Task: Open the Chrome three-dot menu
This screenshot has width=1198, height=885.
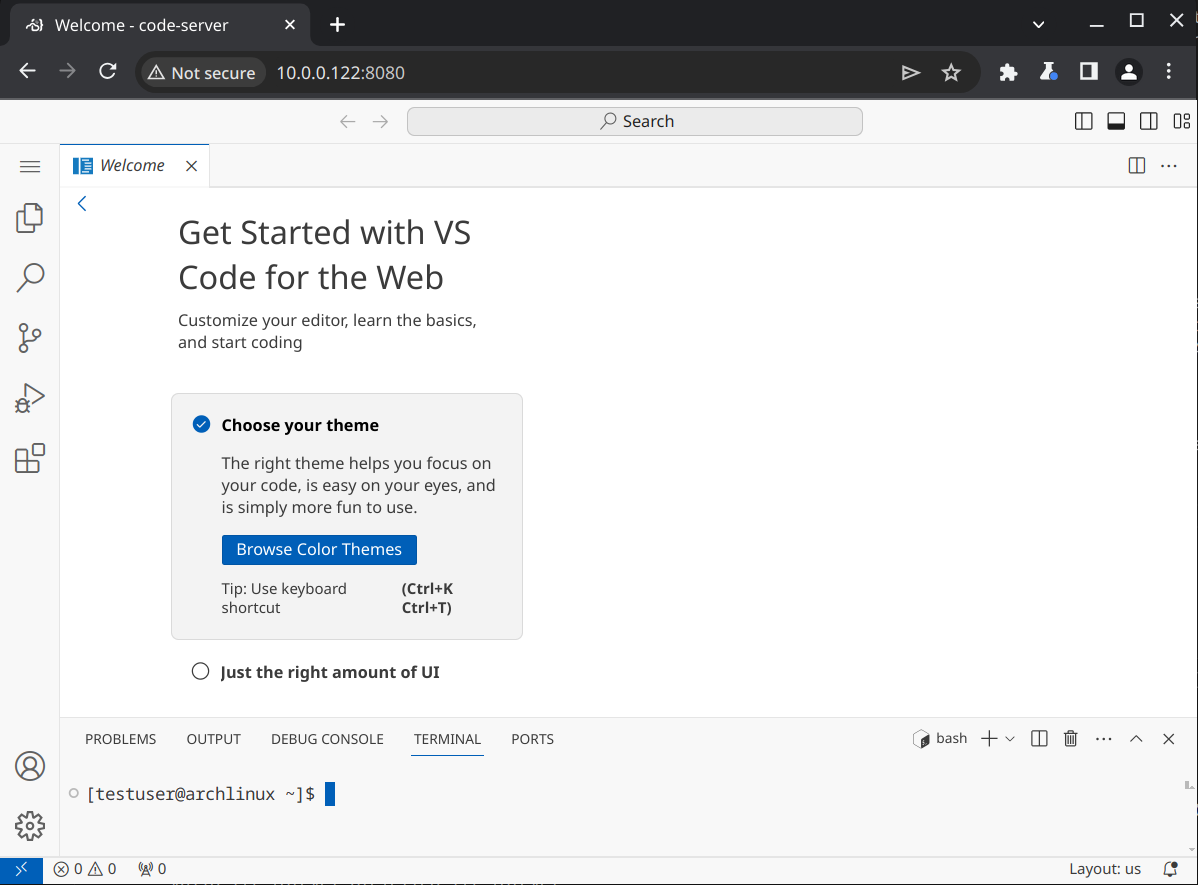Action: pyautogui.click(x=1168, y=73)
